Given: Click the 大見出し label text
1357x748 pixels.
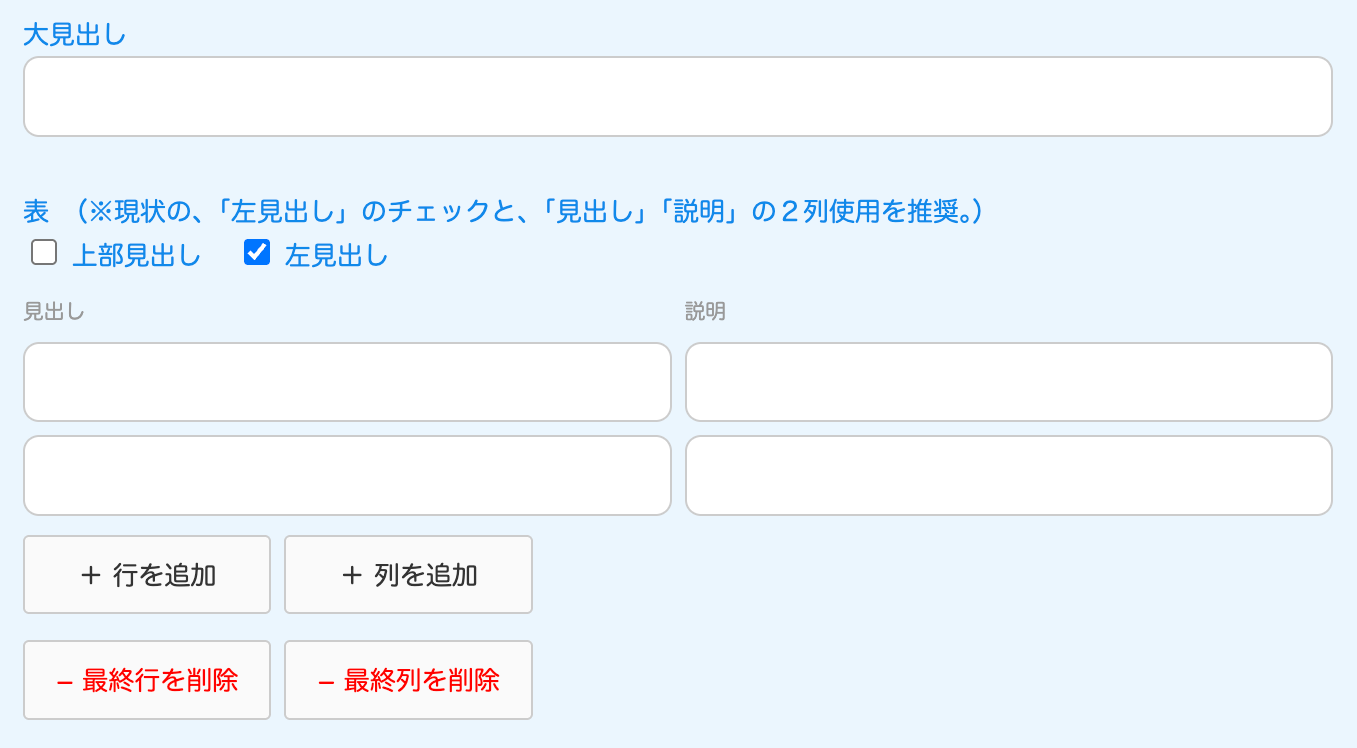Looking at the screenshot, I should tap(75, 35).
